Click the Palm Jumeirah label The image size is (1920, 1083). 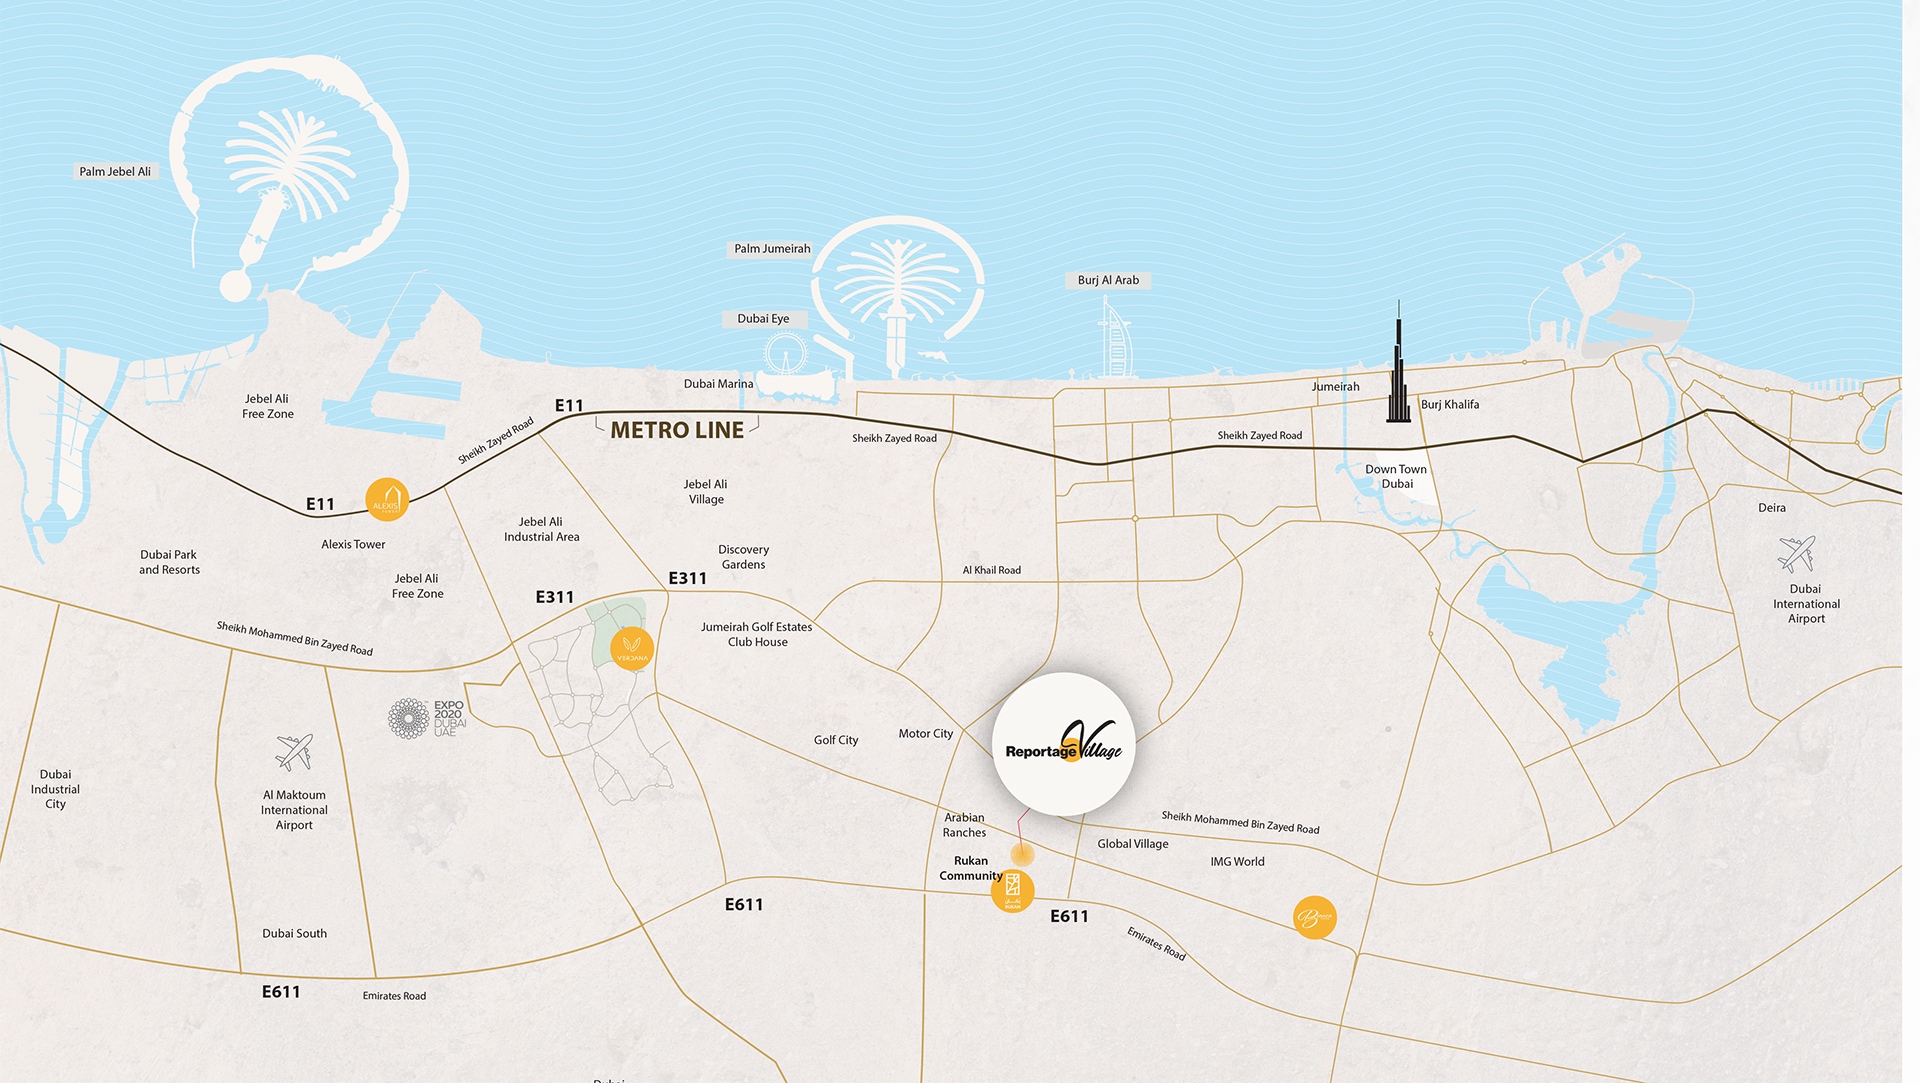772,249
